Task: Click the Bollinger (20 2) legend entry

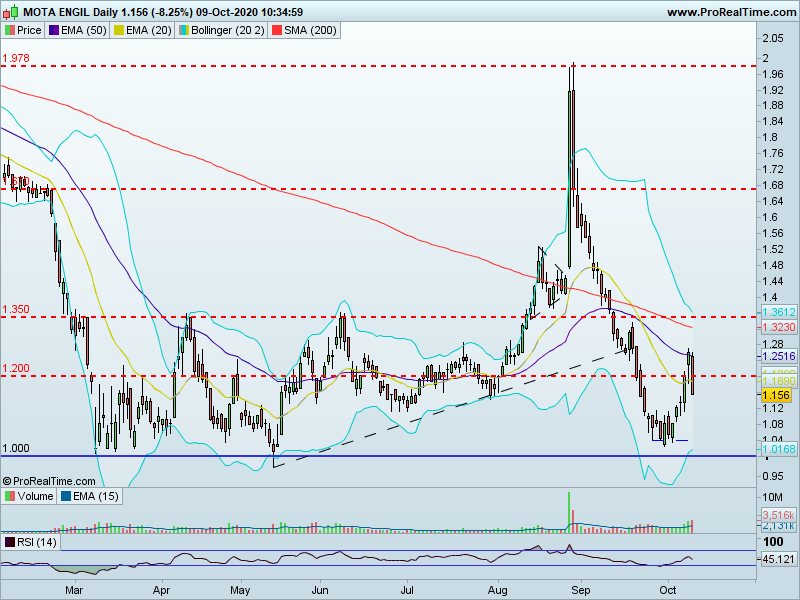Action: coord(221,30)
